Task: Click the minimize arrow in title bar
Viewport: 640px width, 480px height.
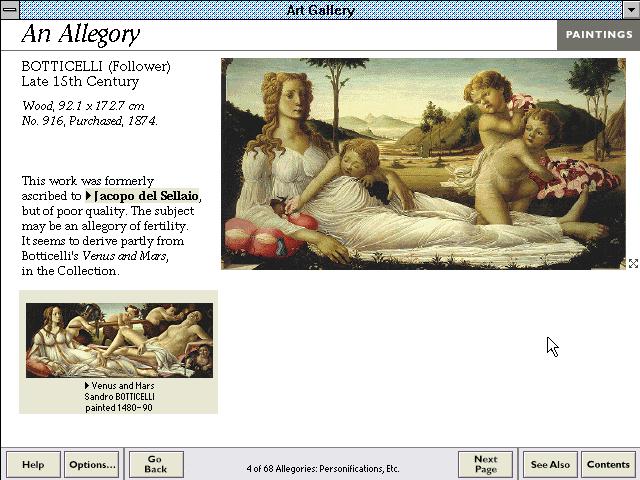Action: coord(631,9)
